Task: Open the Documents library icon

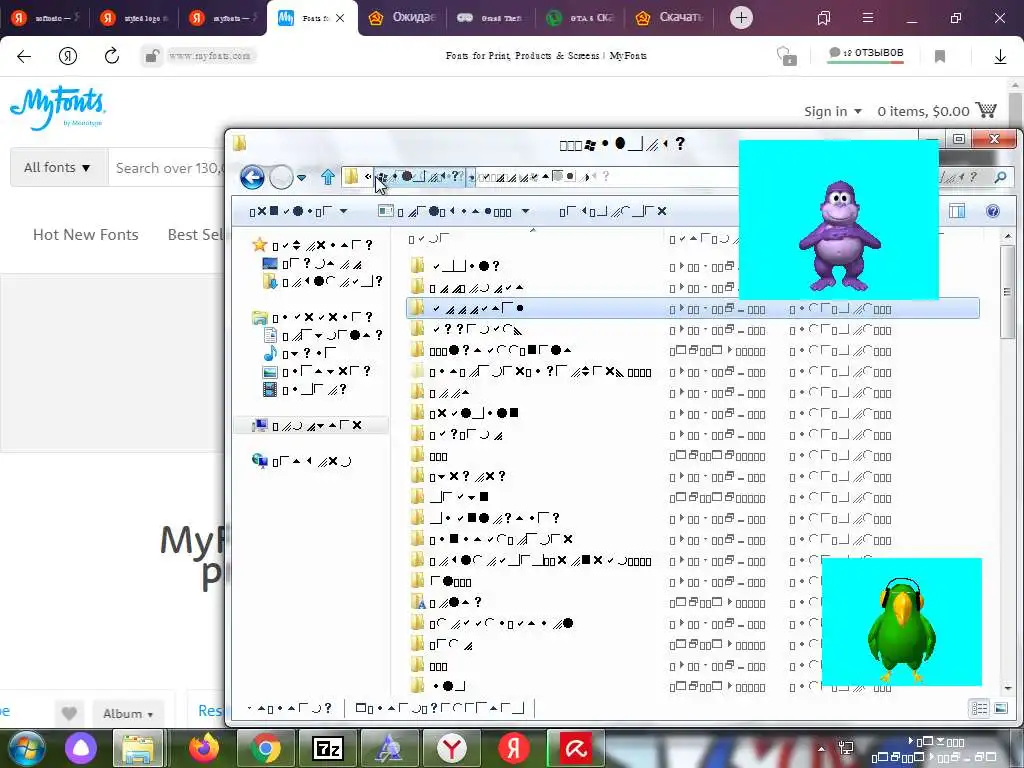Action: click(x=270, y=335)
